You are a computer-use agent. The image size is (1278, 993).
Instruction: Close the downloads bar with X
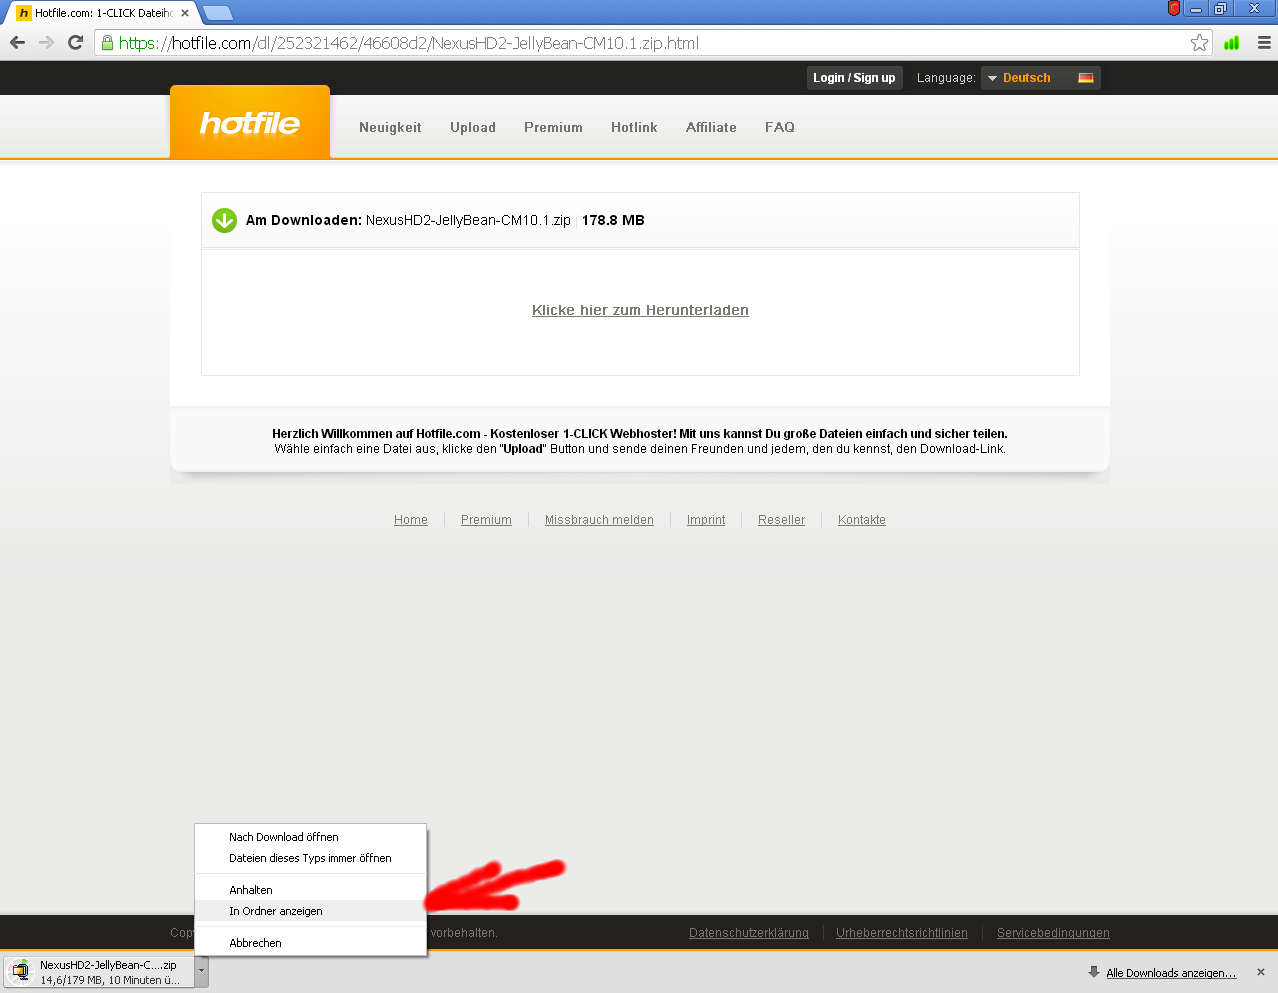coord(1260,972)
